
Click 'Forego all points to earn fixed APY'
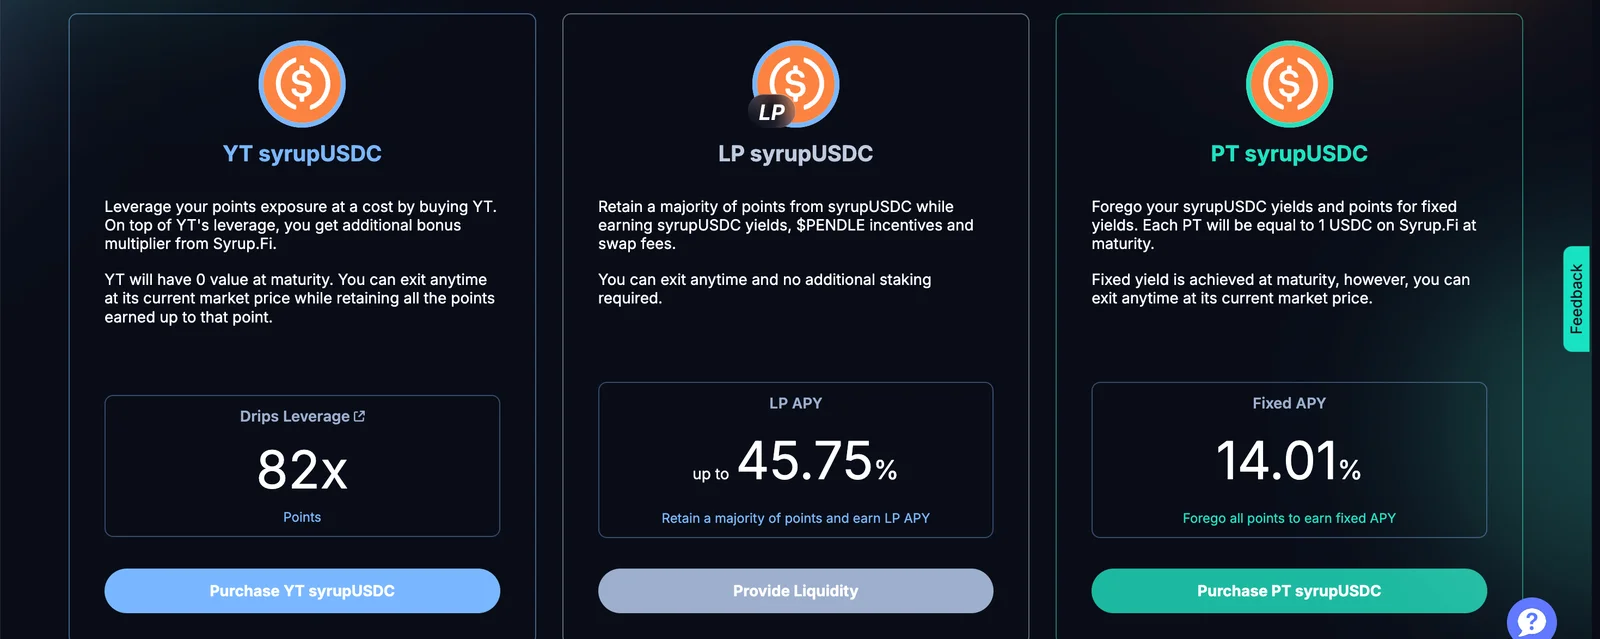click(x=1289, y=518)
